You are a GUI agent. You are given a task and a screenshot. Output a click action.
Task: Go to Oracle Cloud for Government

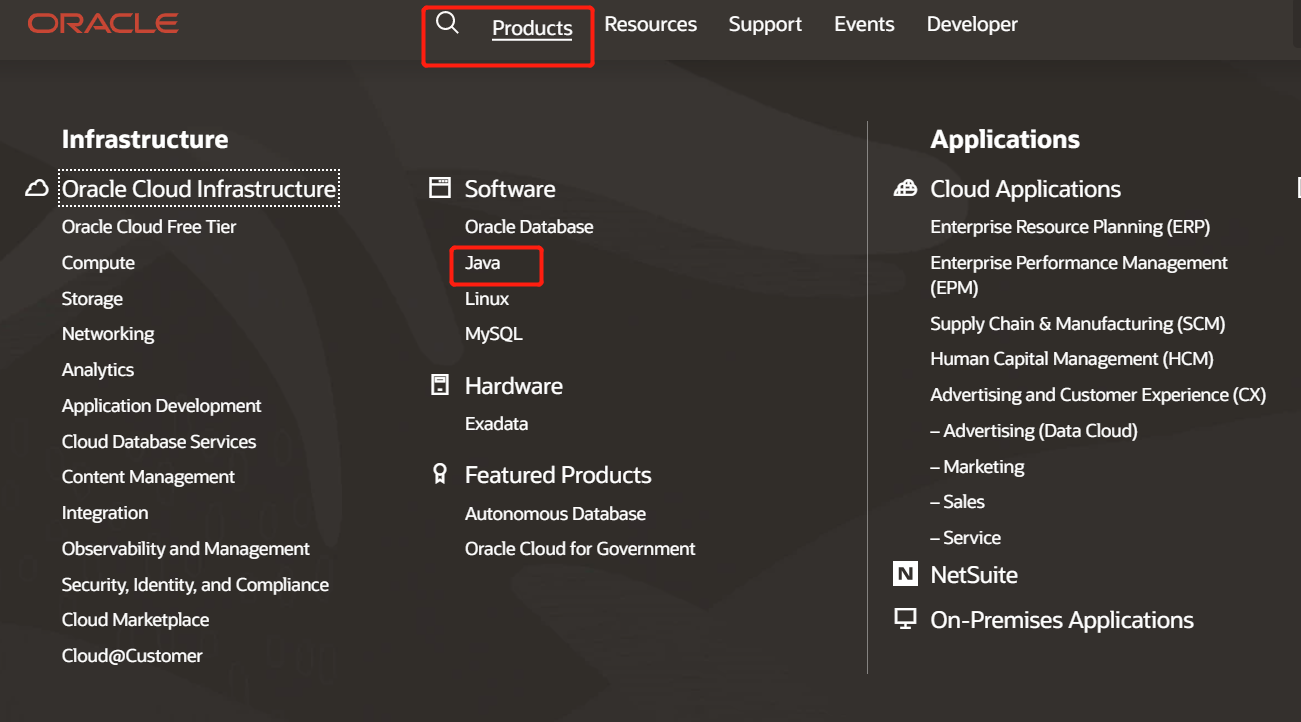point(580,549)
